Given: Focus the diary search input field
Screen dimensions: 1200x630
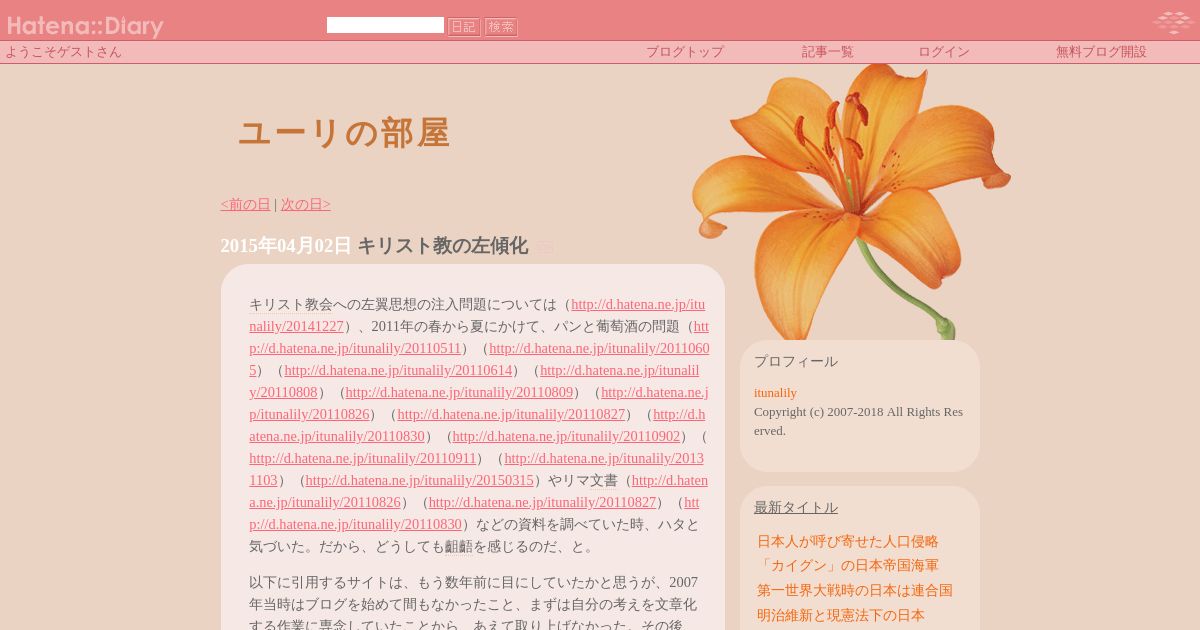Looking at the screenshot, I should [385, 25].
